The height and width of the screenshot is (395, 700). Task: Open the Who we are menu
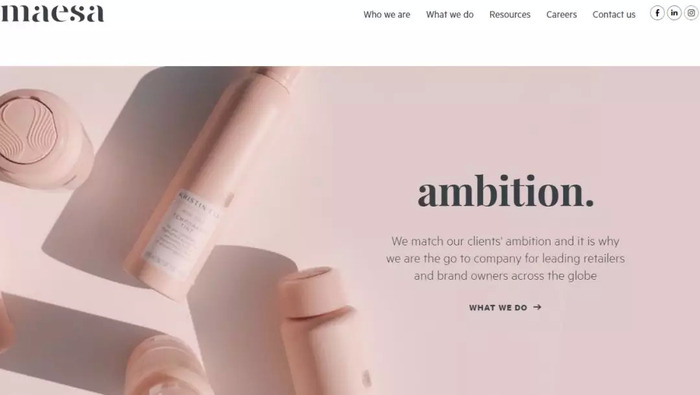387,15
